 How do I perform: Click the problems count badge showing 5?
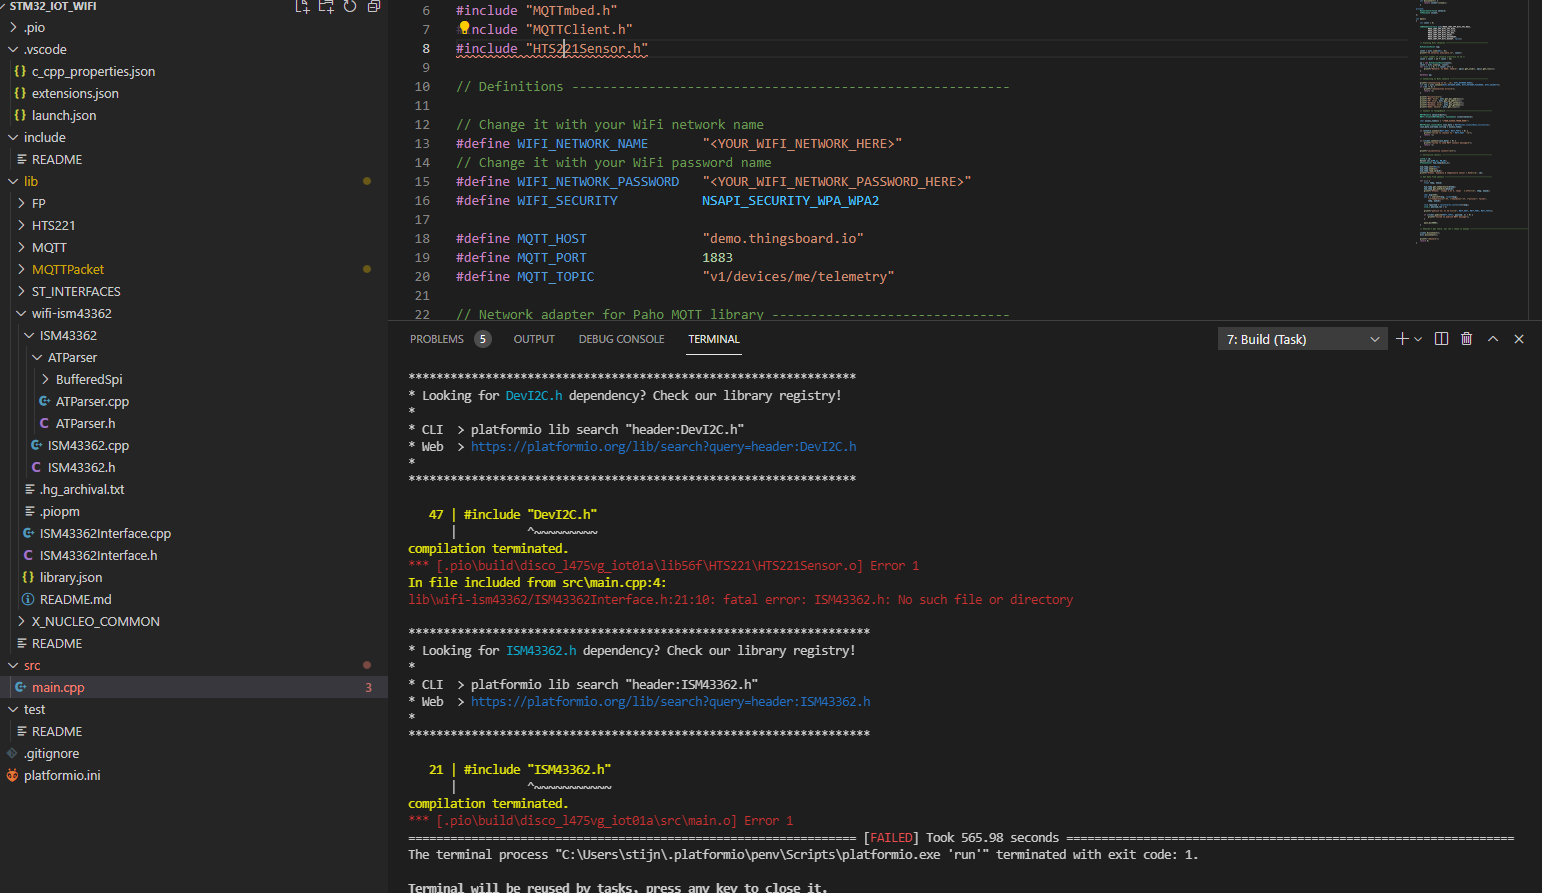482,339
